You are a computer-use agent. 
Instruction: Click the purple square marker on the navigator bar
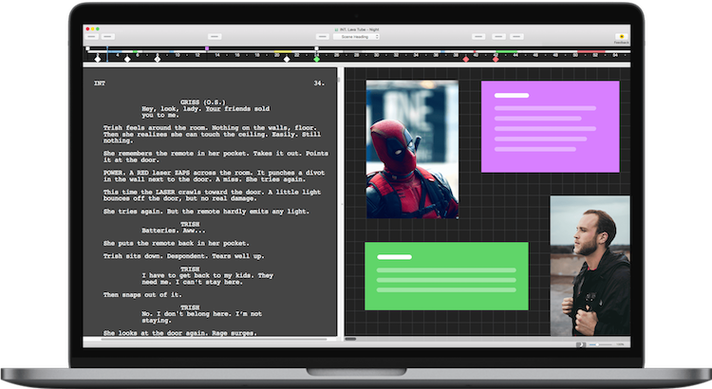pos(207,48)
